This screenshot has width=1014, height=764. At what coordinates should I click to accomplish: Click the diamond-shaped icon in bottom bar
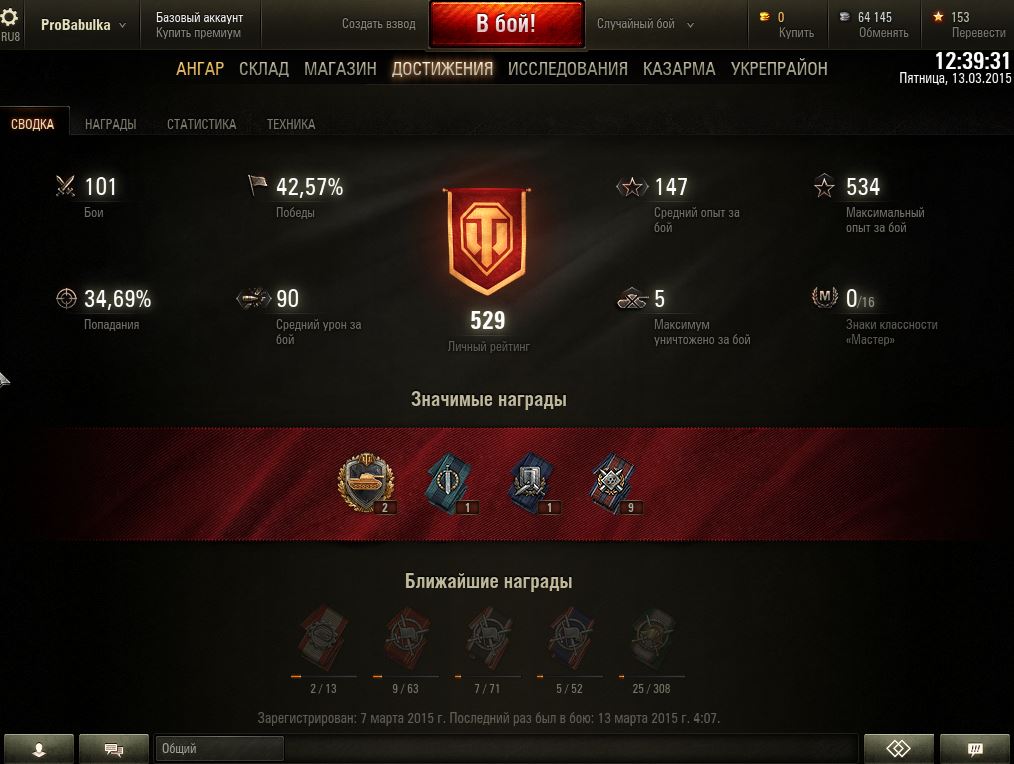tap(898, 749)
